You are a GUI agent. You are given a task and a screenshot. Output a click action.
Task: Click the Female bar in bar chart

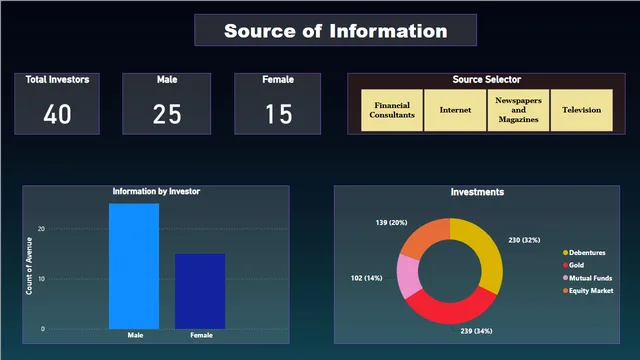[200, 291]
